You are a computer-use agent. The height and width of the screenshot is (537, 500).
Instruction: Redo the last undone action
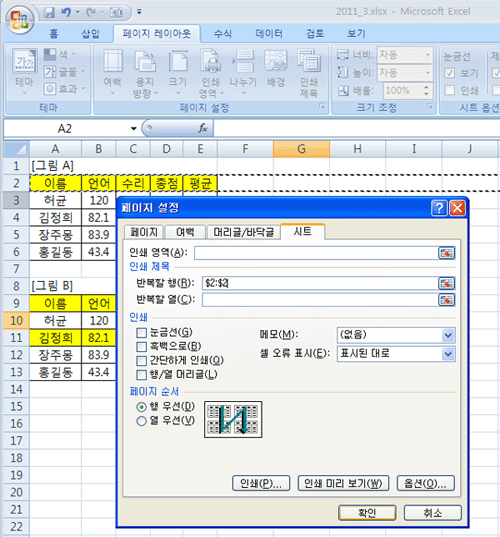(91, 12)
